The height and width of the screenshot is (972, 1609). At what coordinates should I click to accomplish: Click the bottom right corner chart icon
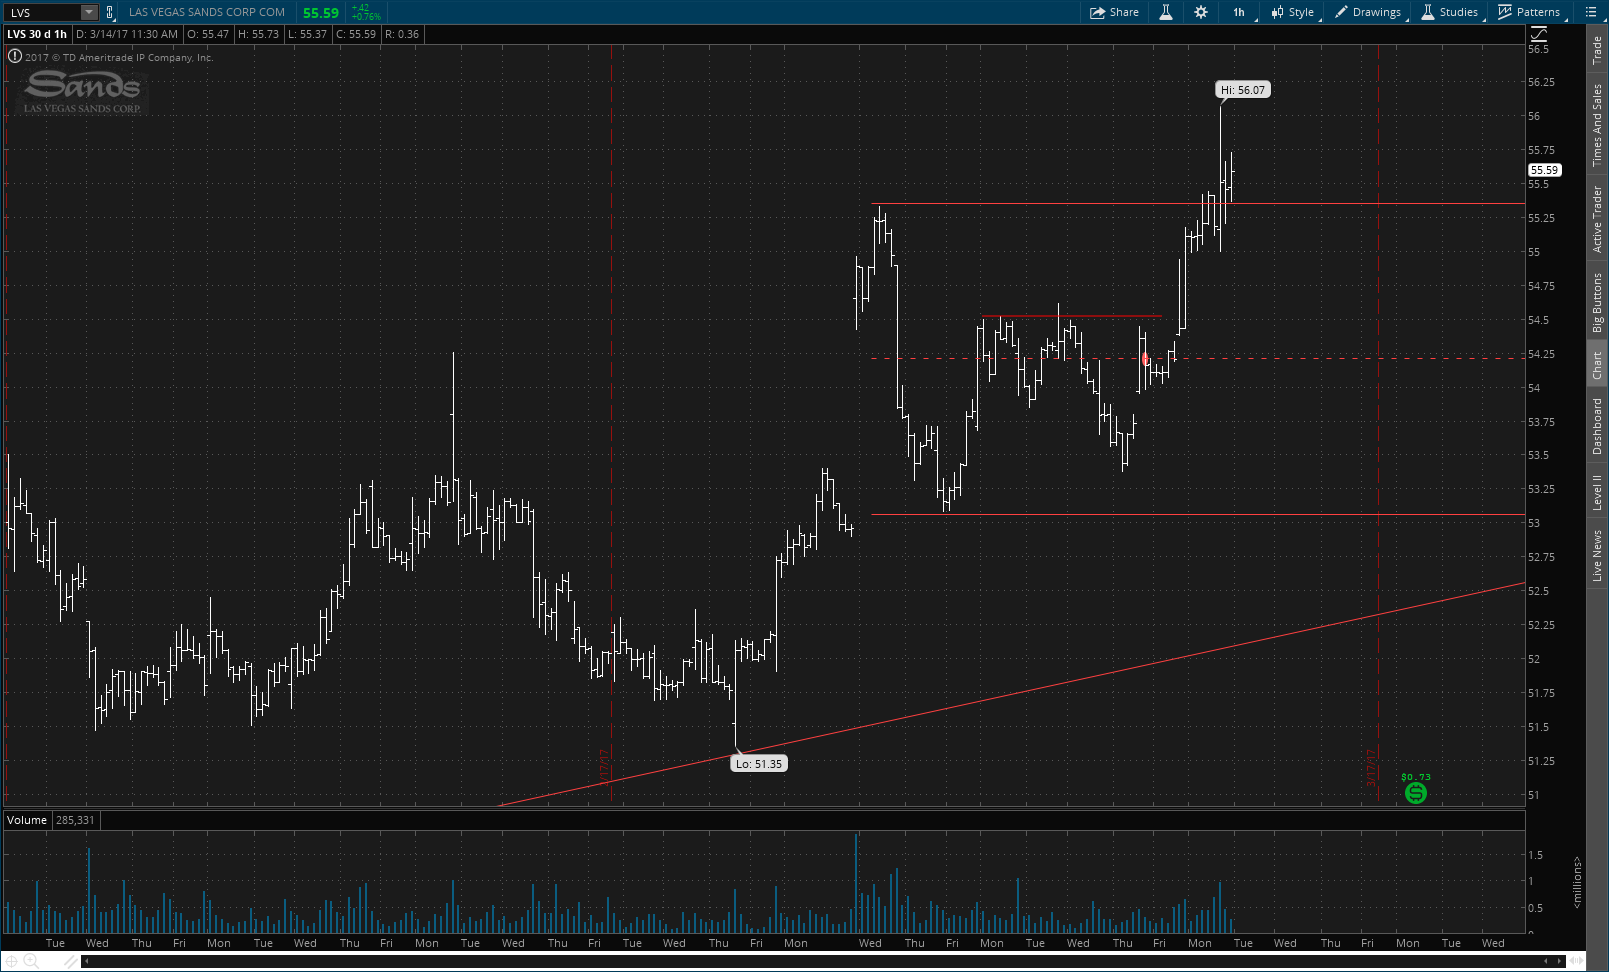(x=1578, y=961)
